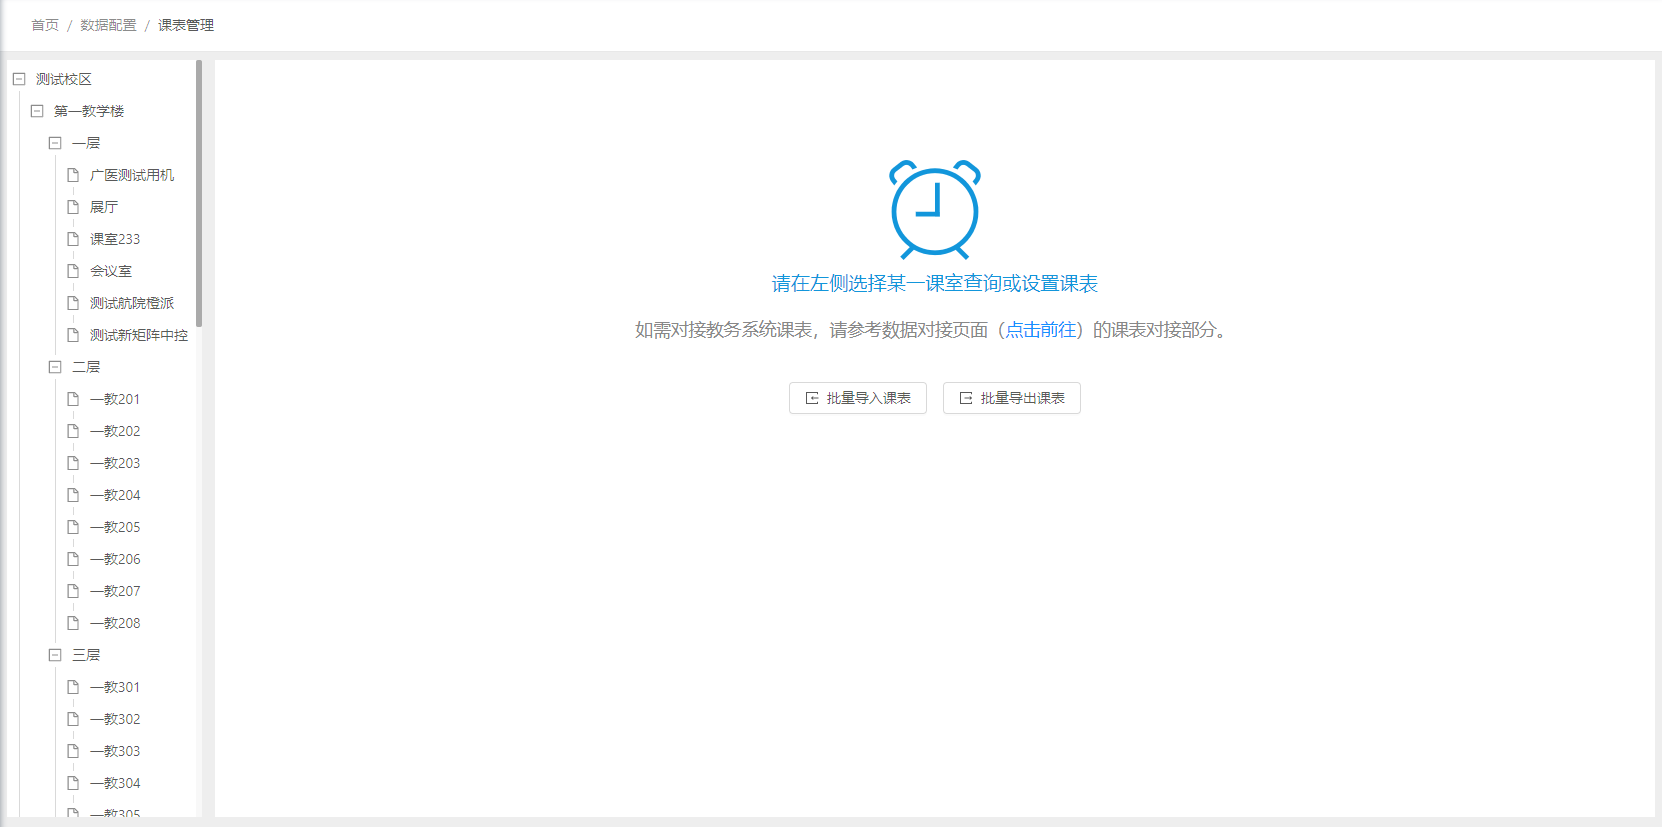
Task: Click the file icon beside 测试新矩阵中控
Action: pyautogui.click(x=73, y=335)
